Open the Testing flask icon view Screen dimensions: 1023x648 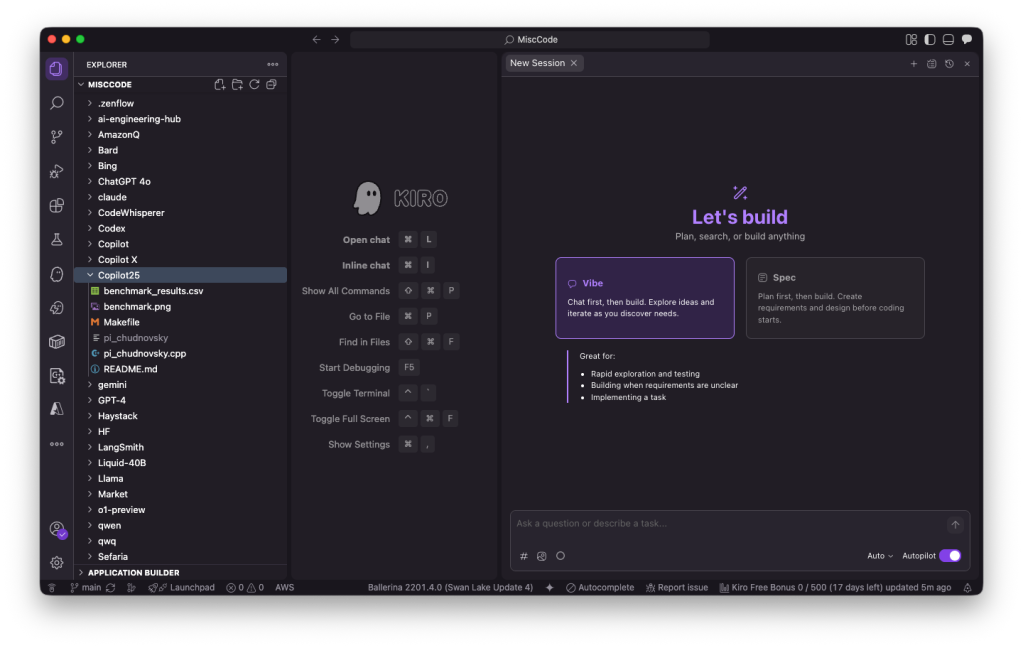[57, 239]
